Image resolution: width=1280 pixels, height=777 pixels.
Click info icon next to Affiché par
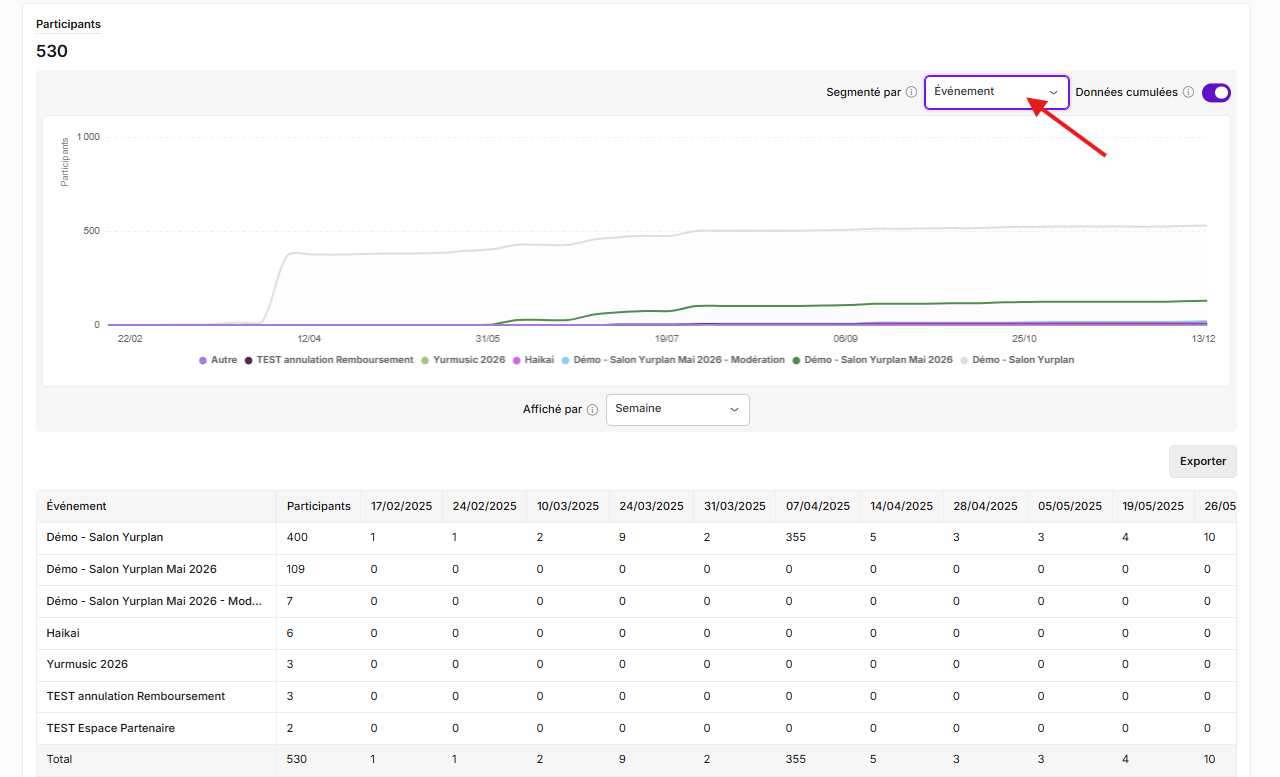click(x=592, y=409)
